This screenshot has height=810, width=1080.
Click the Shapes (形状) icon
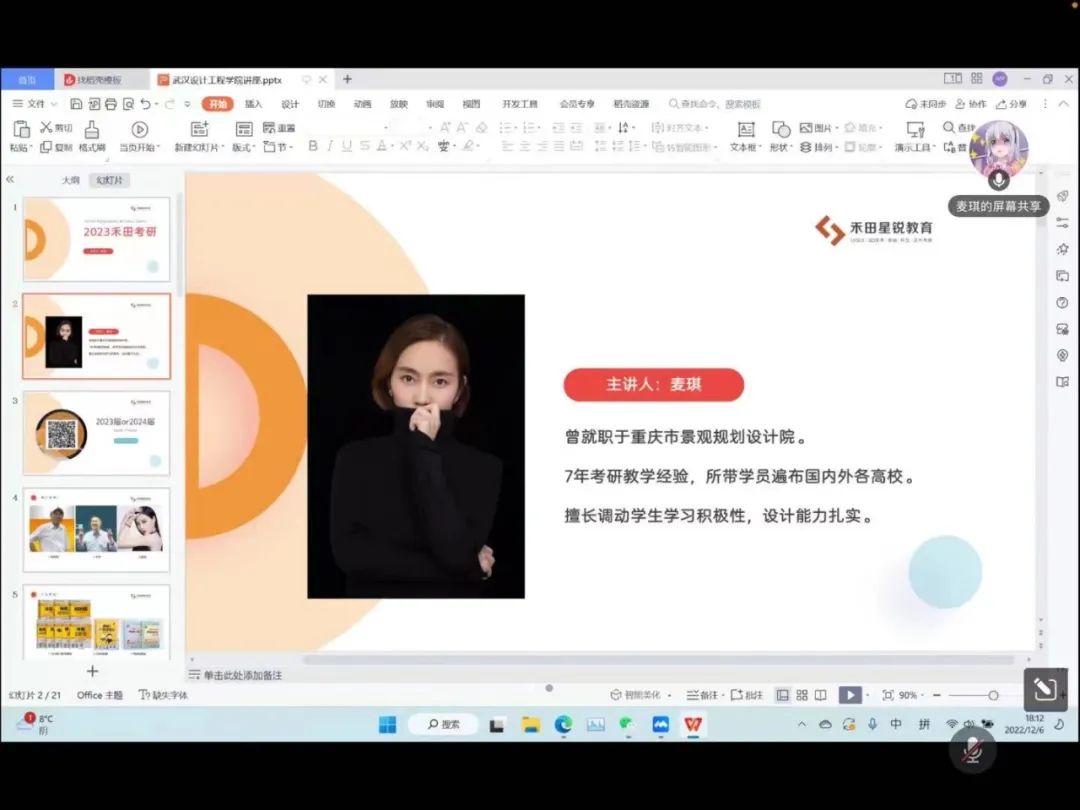pyautogui.click(x=780, y=129)
